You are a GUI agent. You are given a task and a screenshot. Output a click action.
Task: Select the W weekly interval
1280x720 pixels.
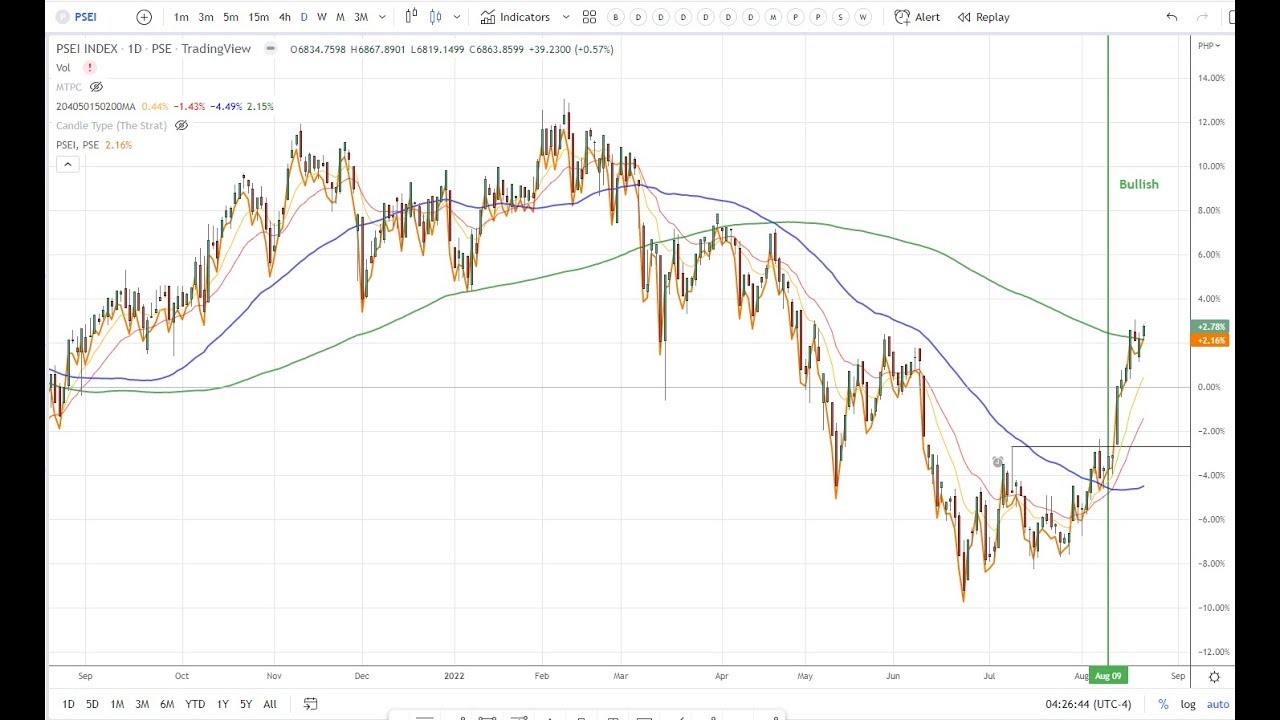click(x=321, y=17)
